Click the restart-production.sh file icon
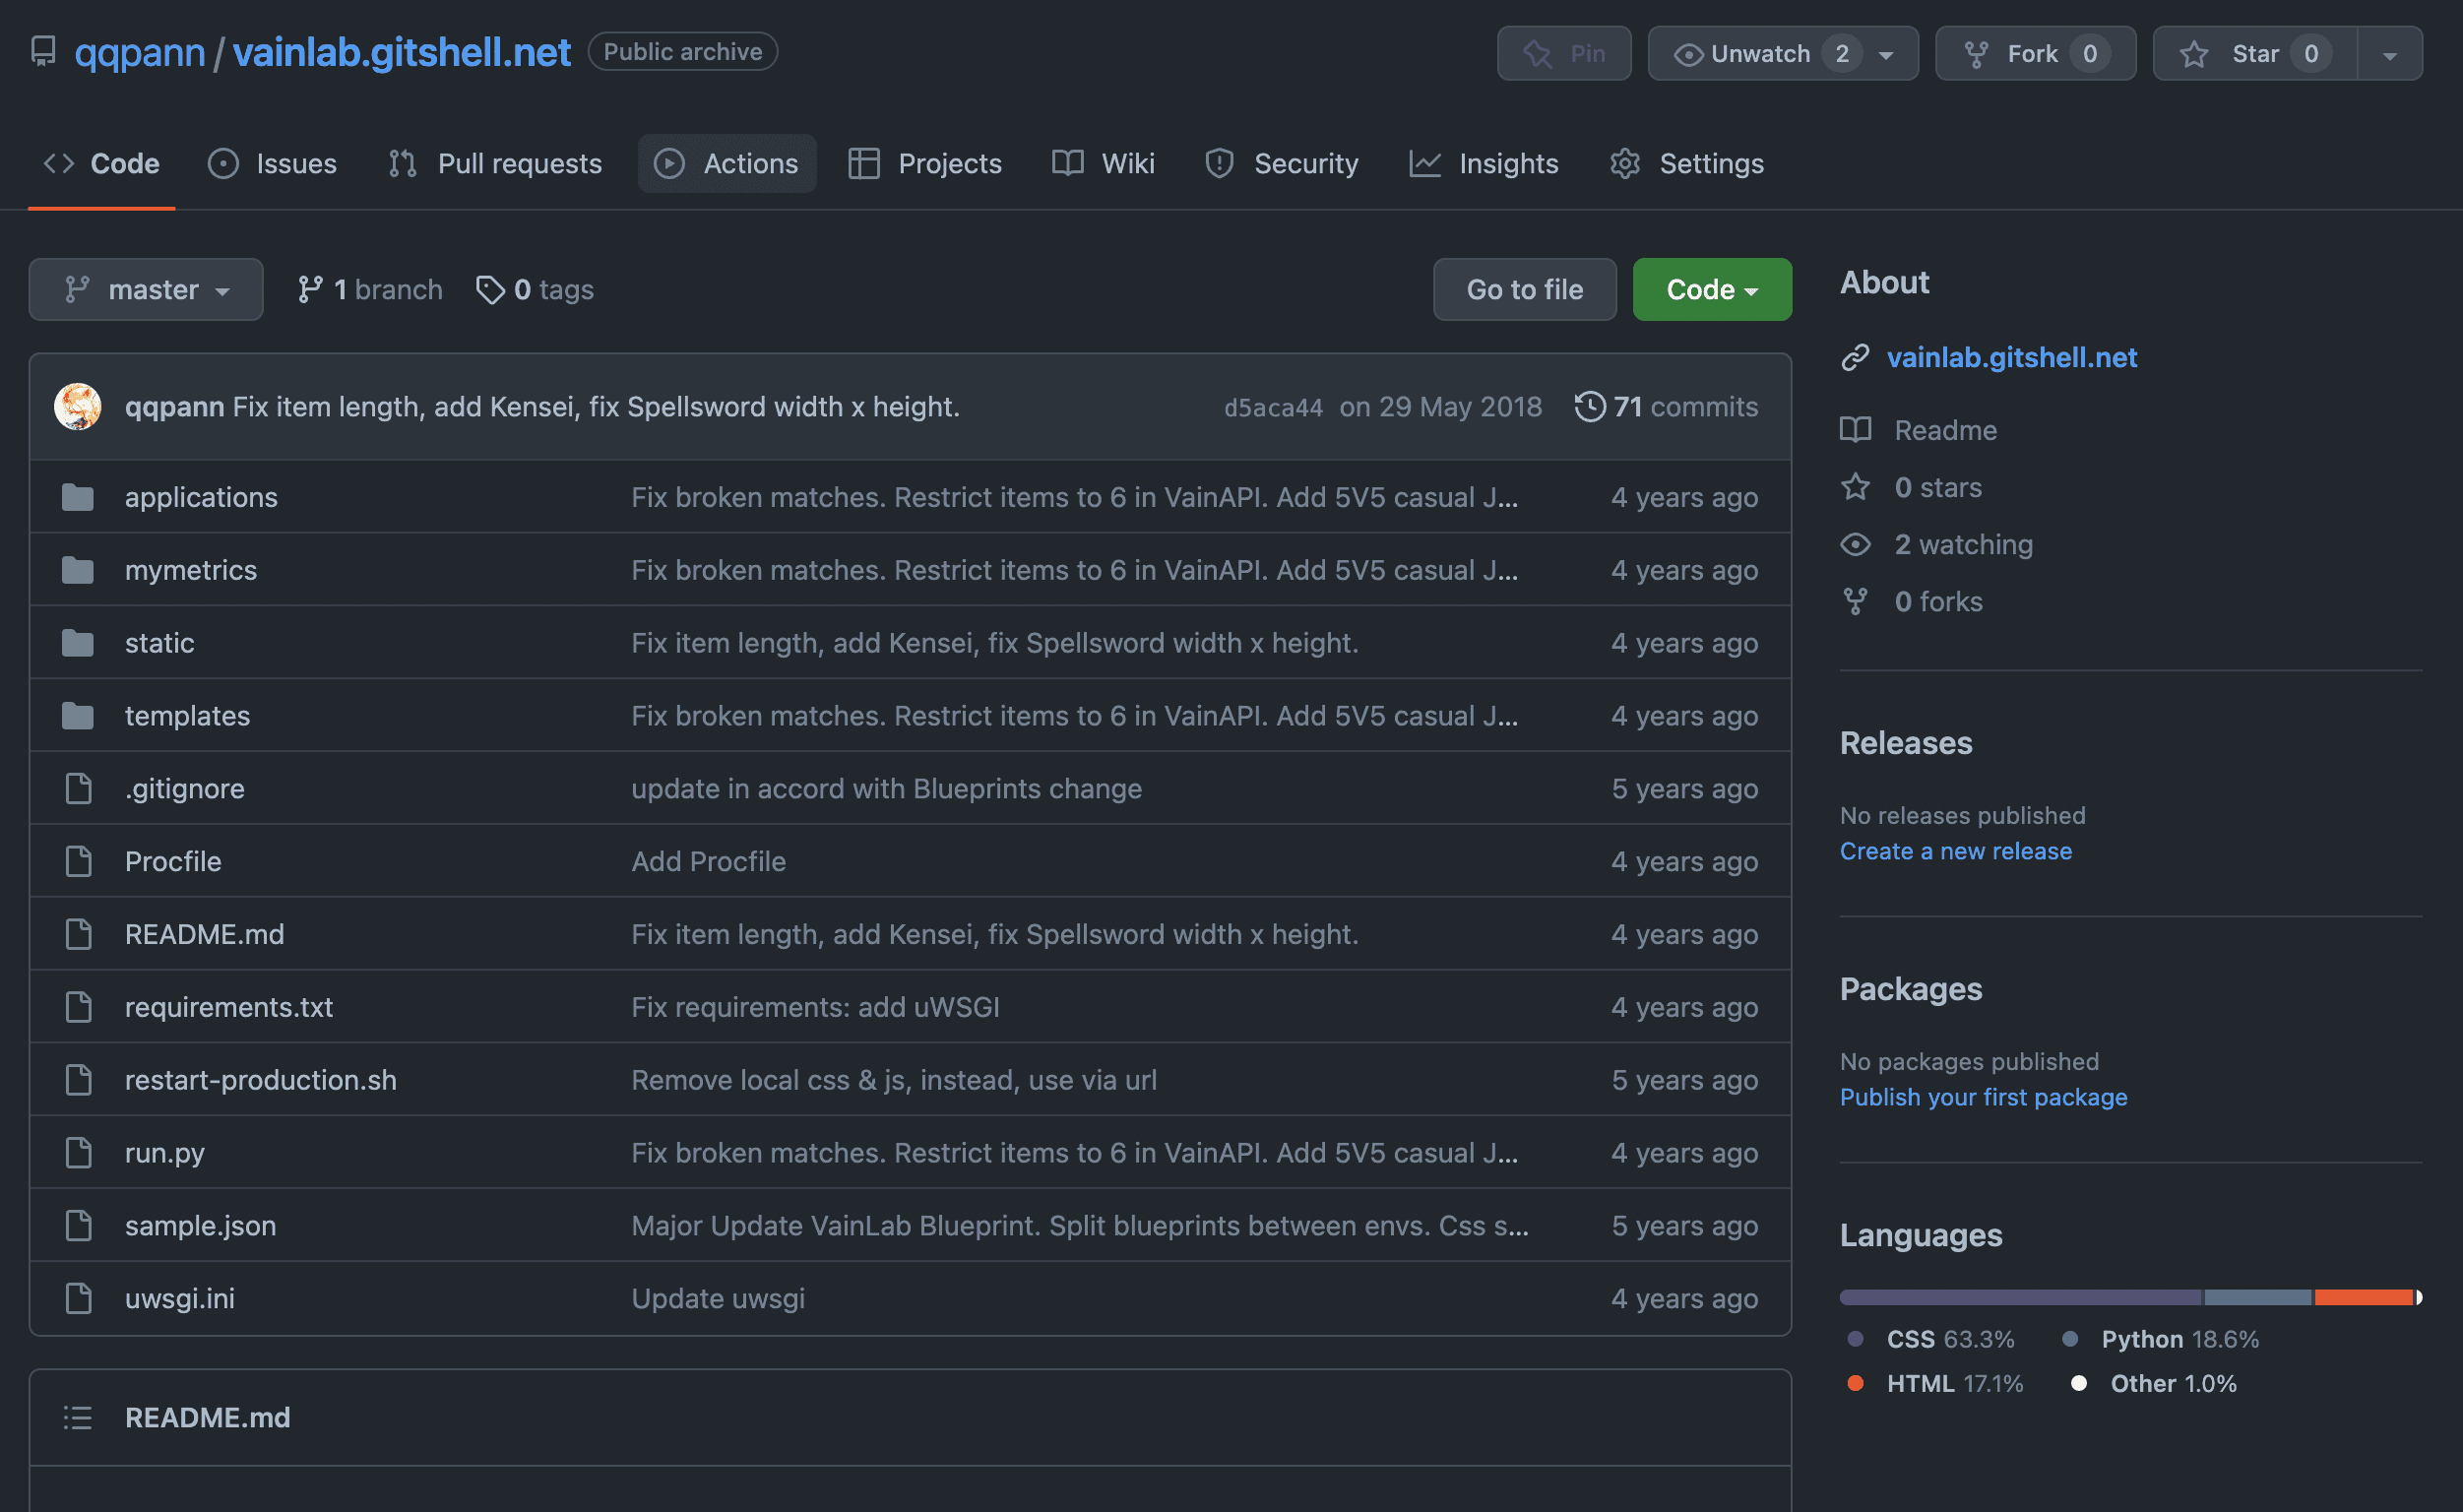Image resolution: width=2463 pixels, height=1512 pixels. point(78,1080)
